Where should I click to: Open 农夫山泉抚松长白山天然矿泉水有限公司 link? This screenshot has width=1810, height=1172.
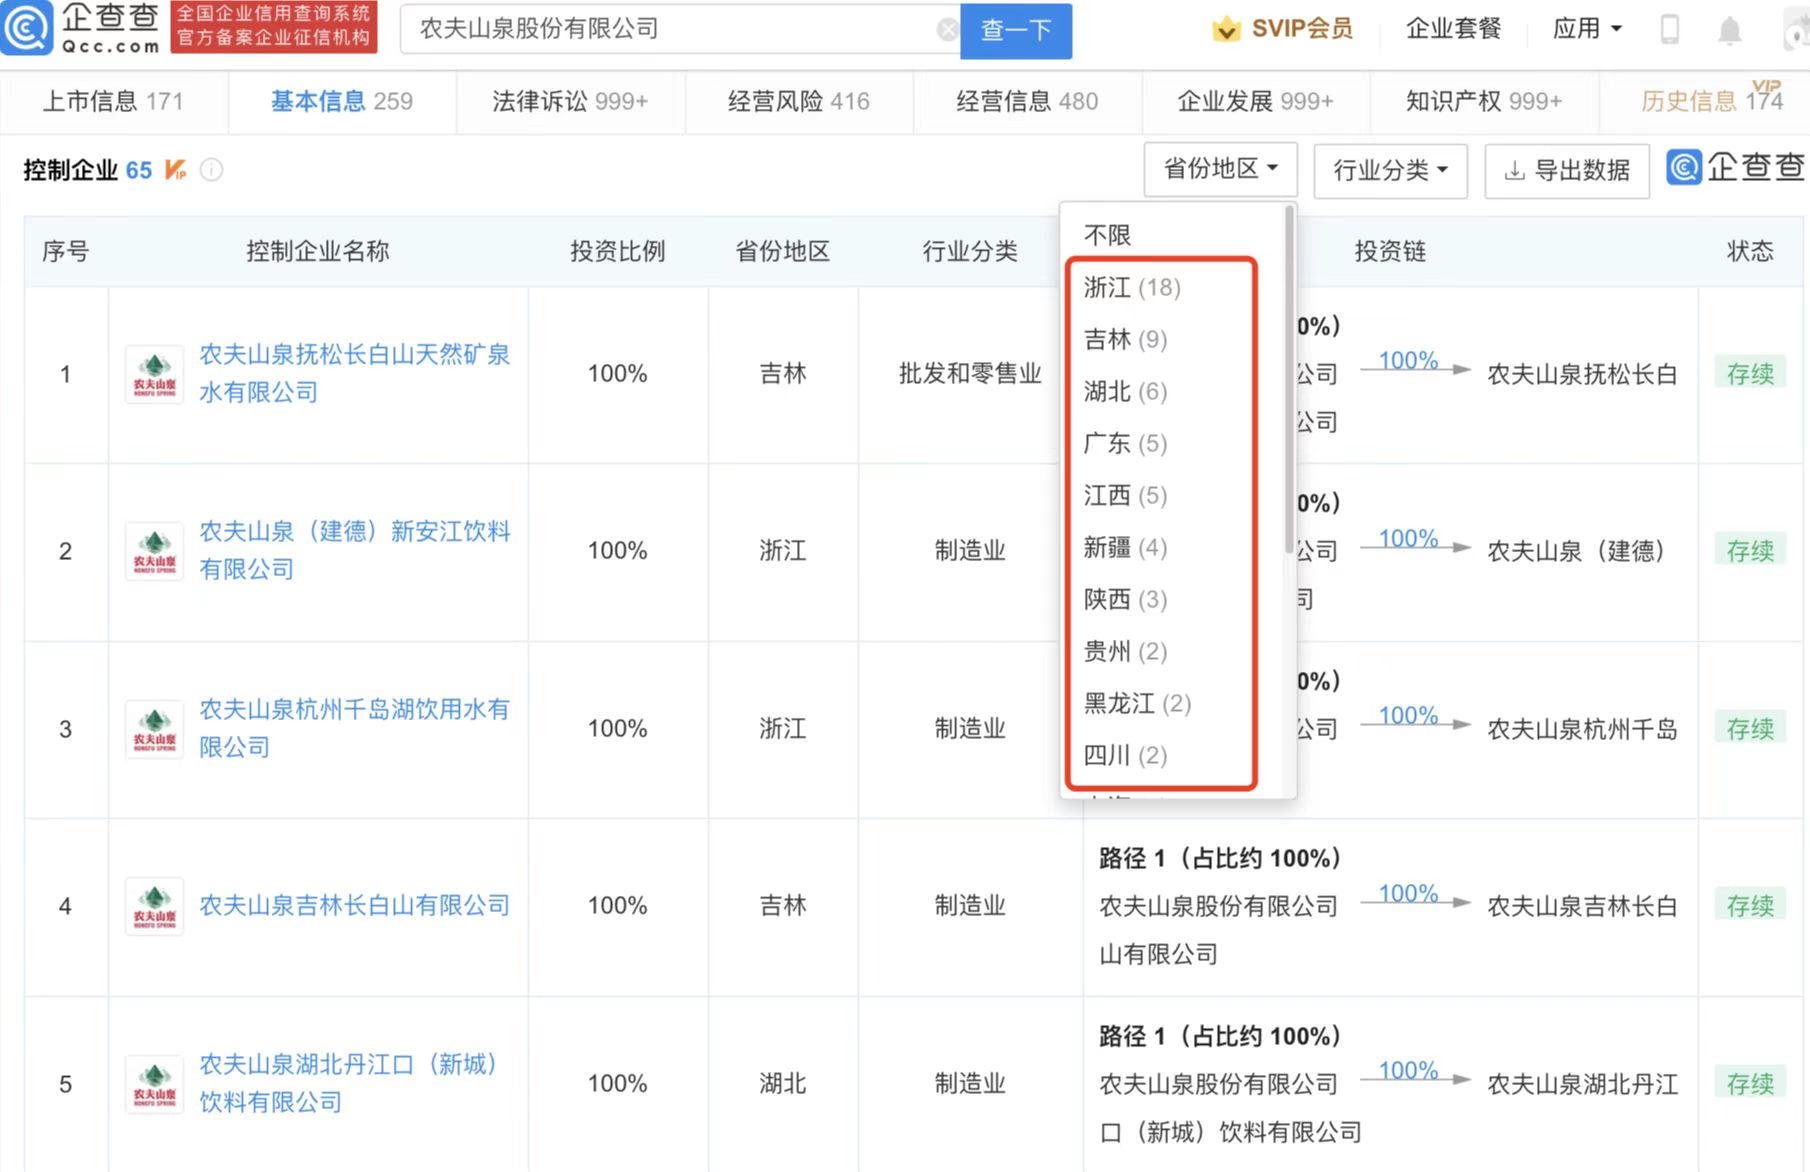pos(355,373)
